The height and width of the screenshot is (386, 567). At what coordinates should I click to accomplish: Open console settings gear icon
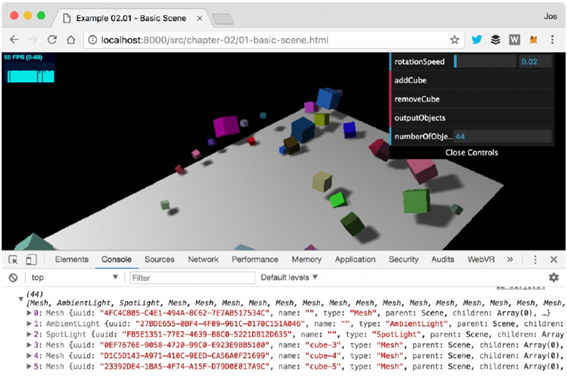point(554,277)
